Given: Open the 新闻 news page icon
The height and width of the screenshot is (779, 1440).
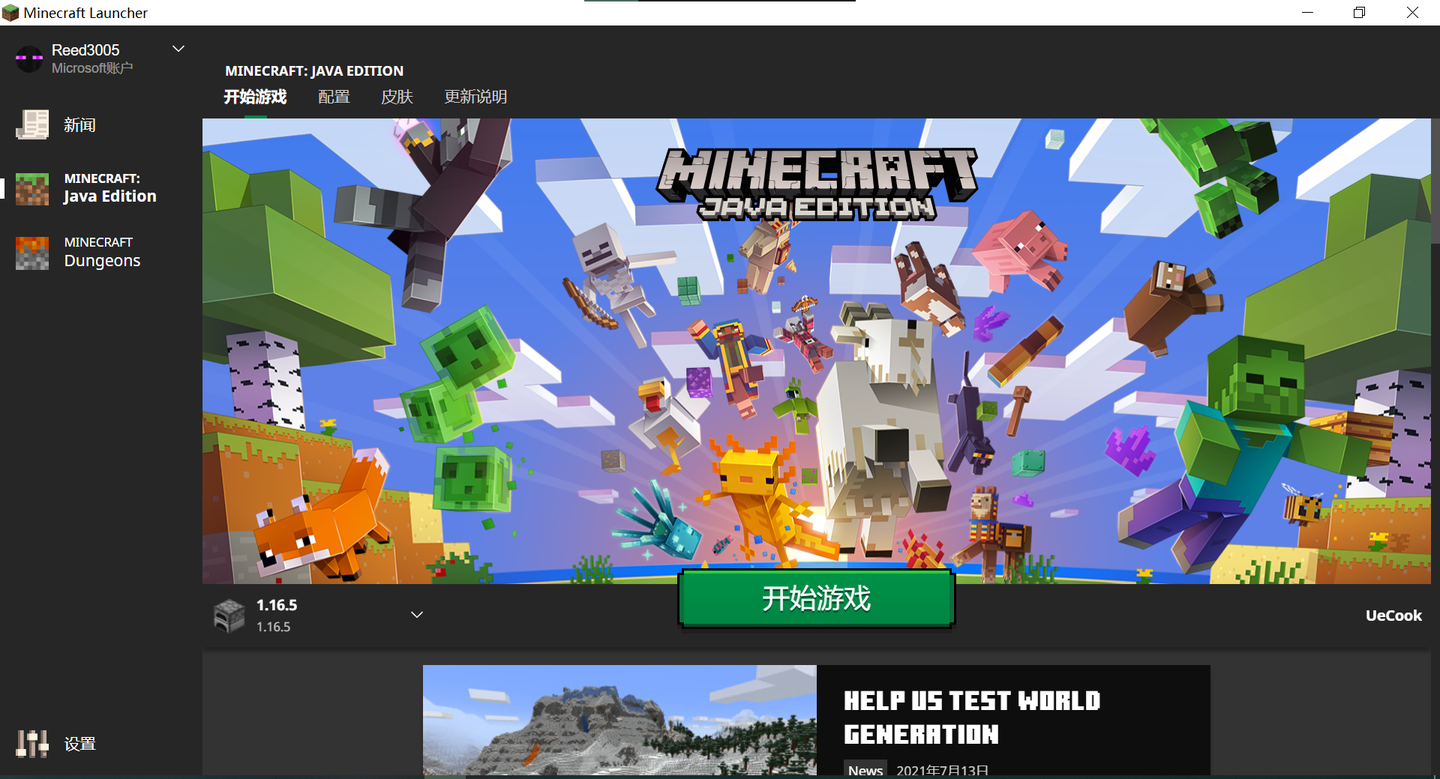Looking at the screenshot, I should 32,124.
